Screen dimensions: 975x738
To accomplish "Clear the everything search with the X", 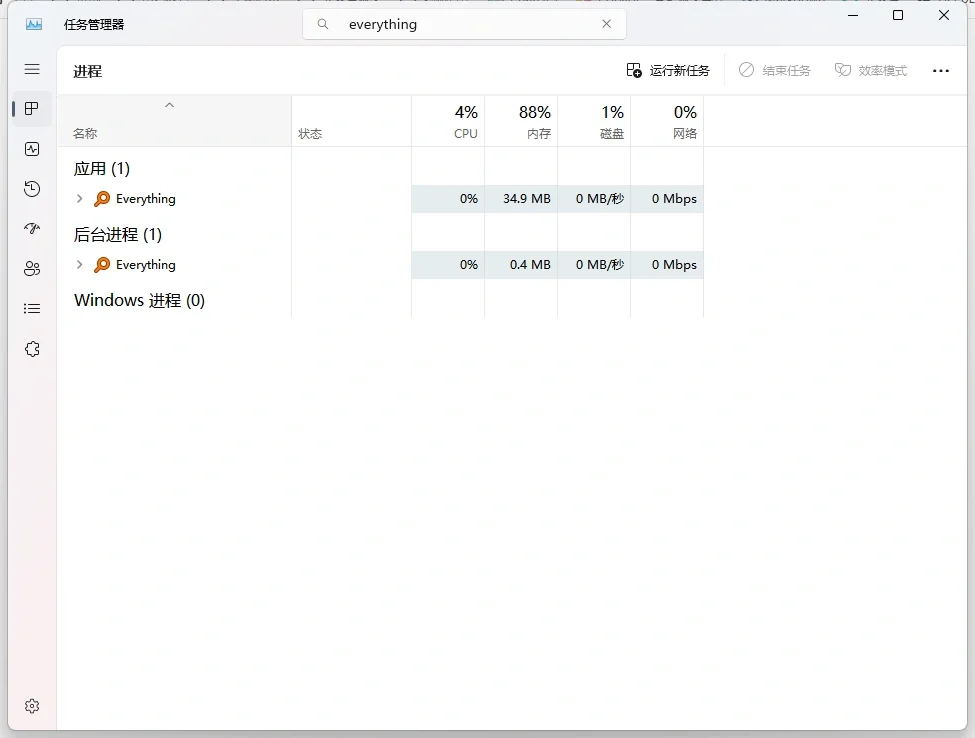I will (607, 24).
